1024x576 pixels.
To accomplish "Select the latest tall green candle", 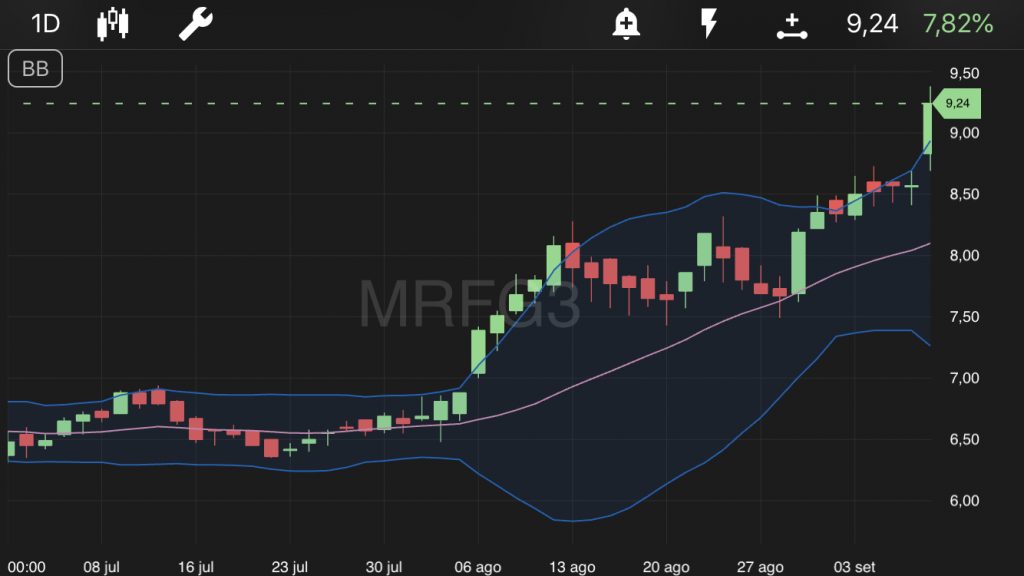I will click(x=927, y=129).
